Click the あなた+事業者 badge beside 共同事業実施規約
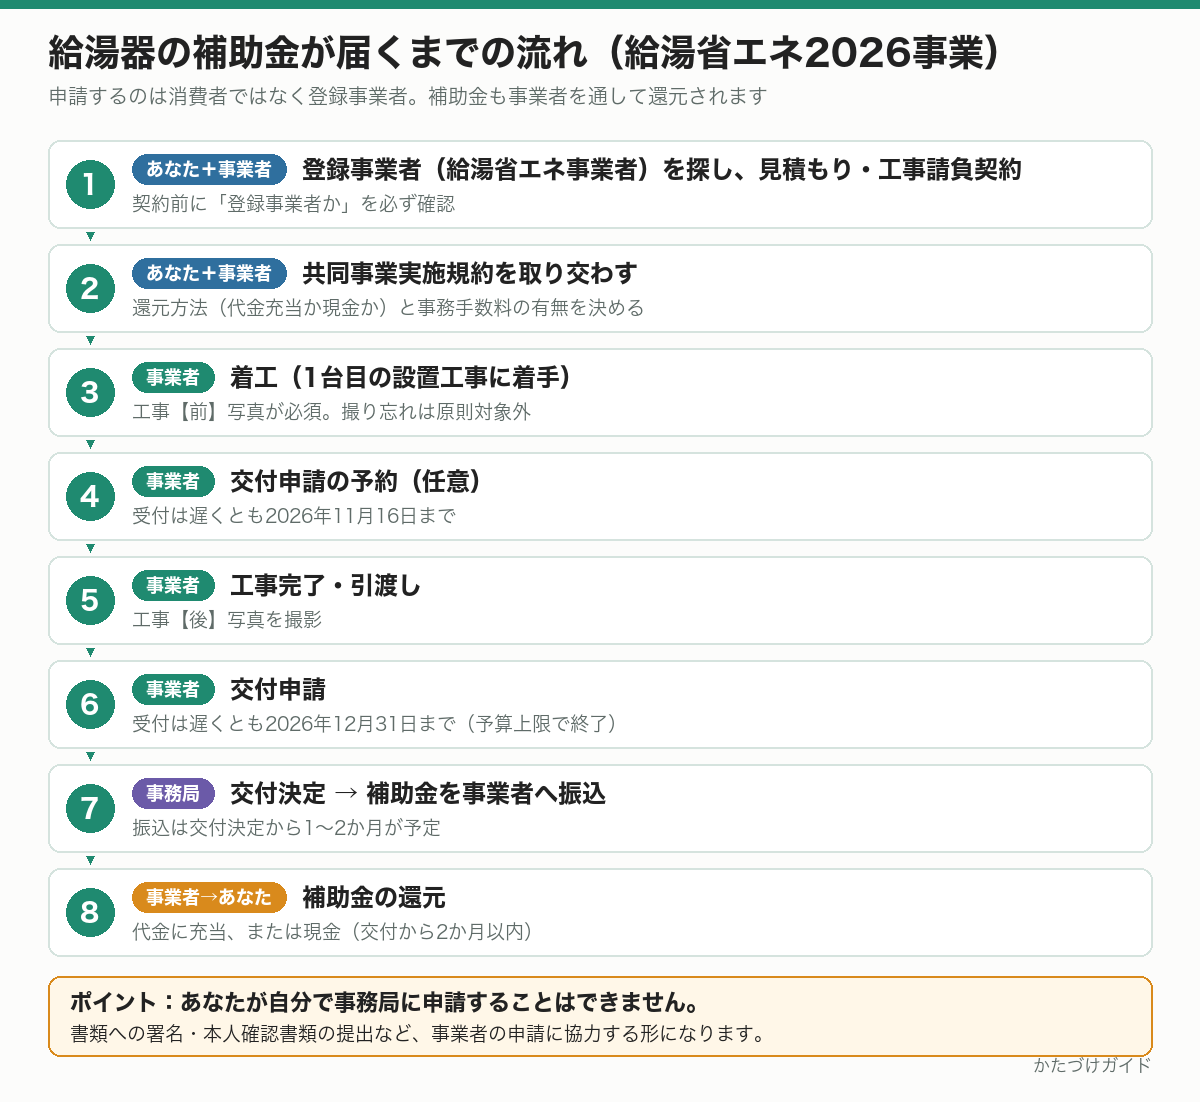The image size is (1200, 1102). pos(209,273)
